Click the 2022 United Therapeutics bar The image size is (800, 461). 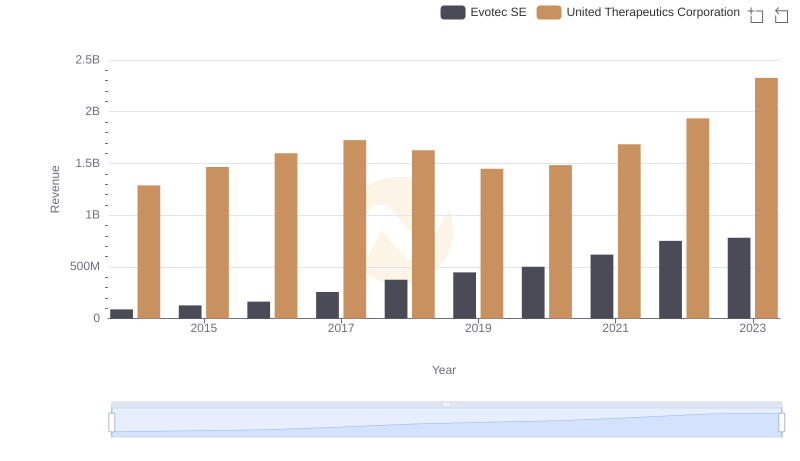tap(697, 219)
